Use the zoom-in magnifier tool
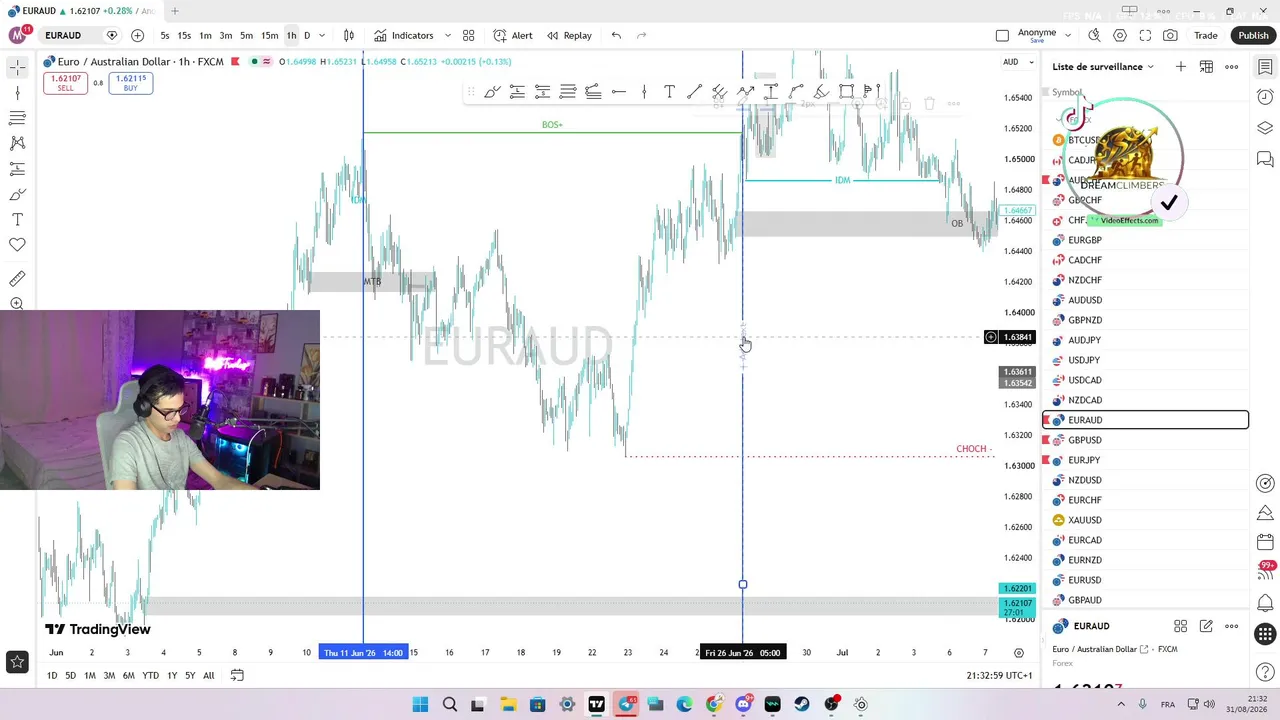The height and width of the screenshot is (720, 1280). click(x=17, y=304)
